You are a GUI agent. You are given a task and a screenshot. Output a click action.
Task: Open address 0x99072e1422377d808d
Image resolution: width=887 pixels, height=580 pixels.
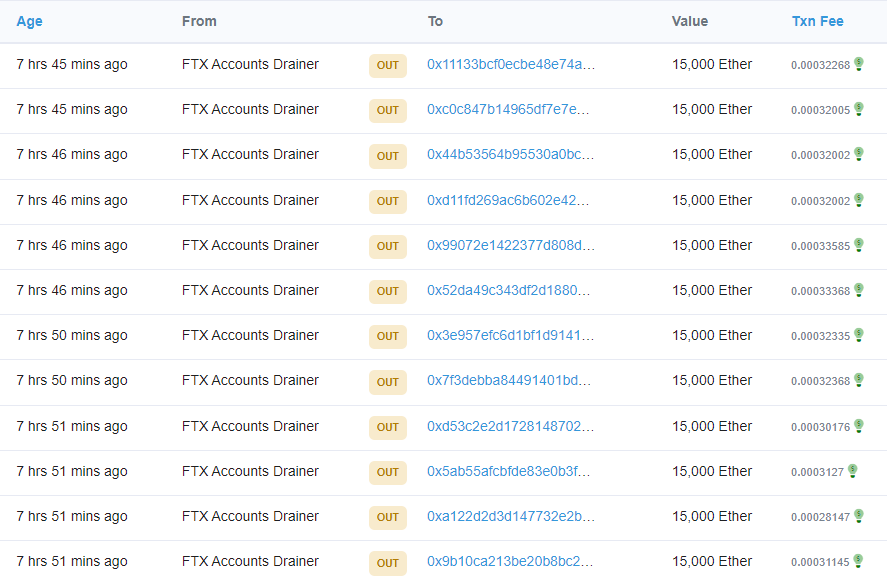(x=510, y=245)
